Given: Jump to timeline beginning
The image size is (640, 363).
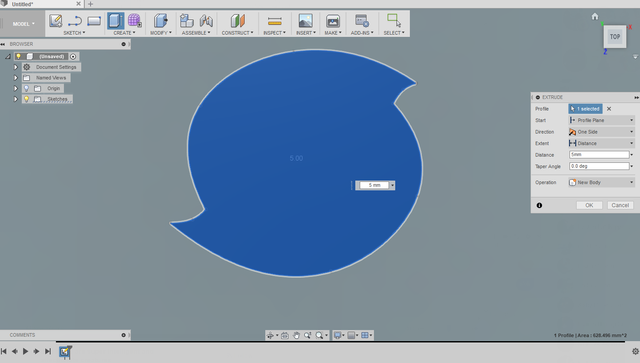Looking at the screenshot, I should [x=4, y=351].
